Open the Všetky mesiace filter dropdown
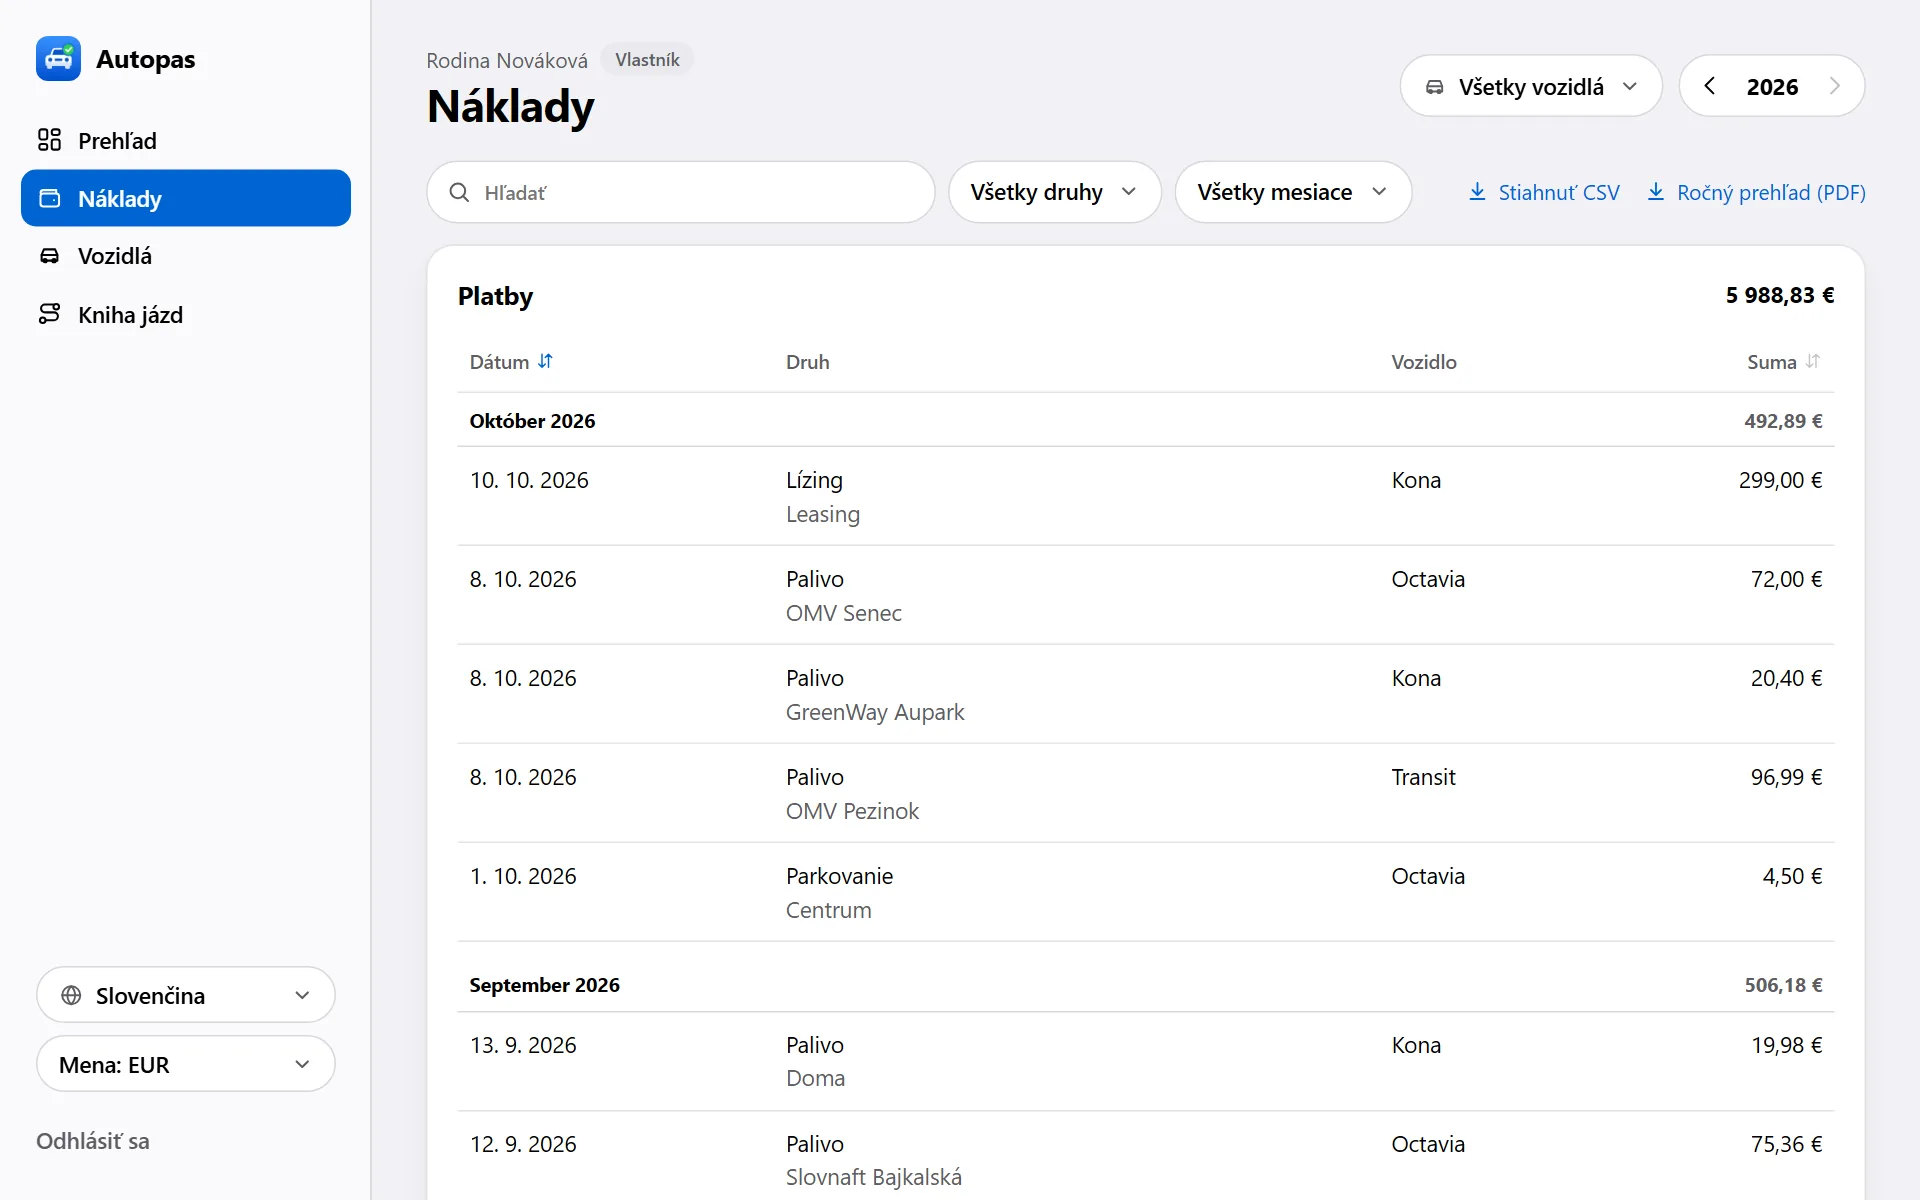1920x1200 pixels. coord(1293,192)
